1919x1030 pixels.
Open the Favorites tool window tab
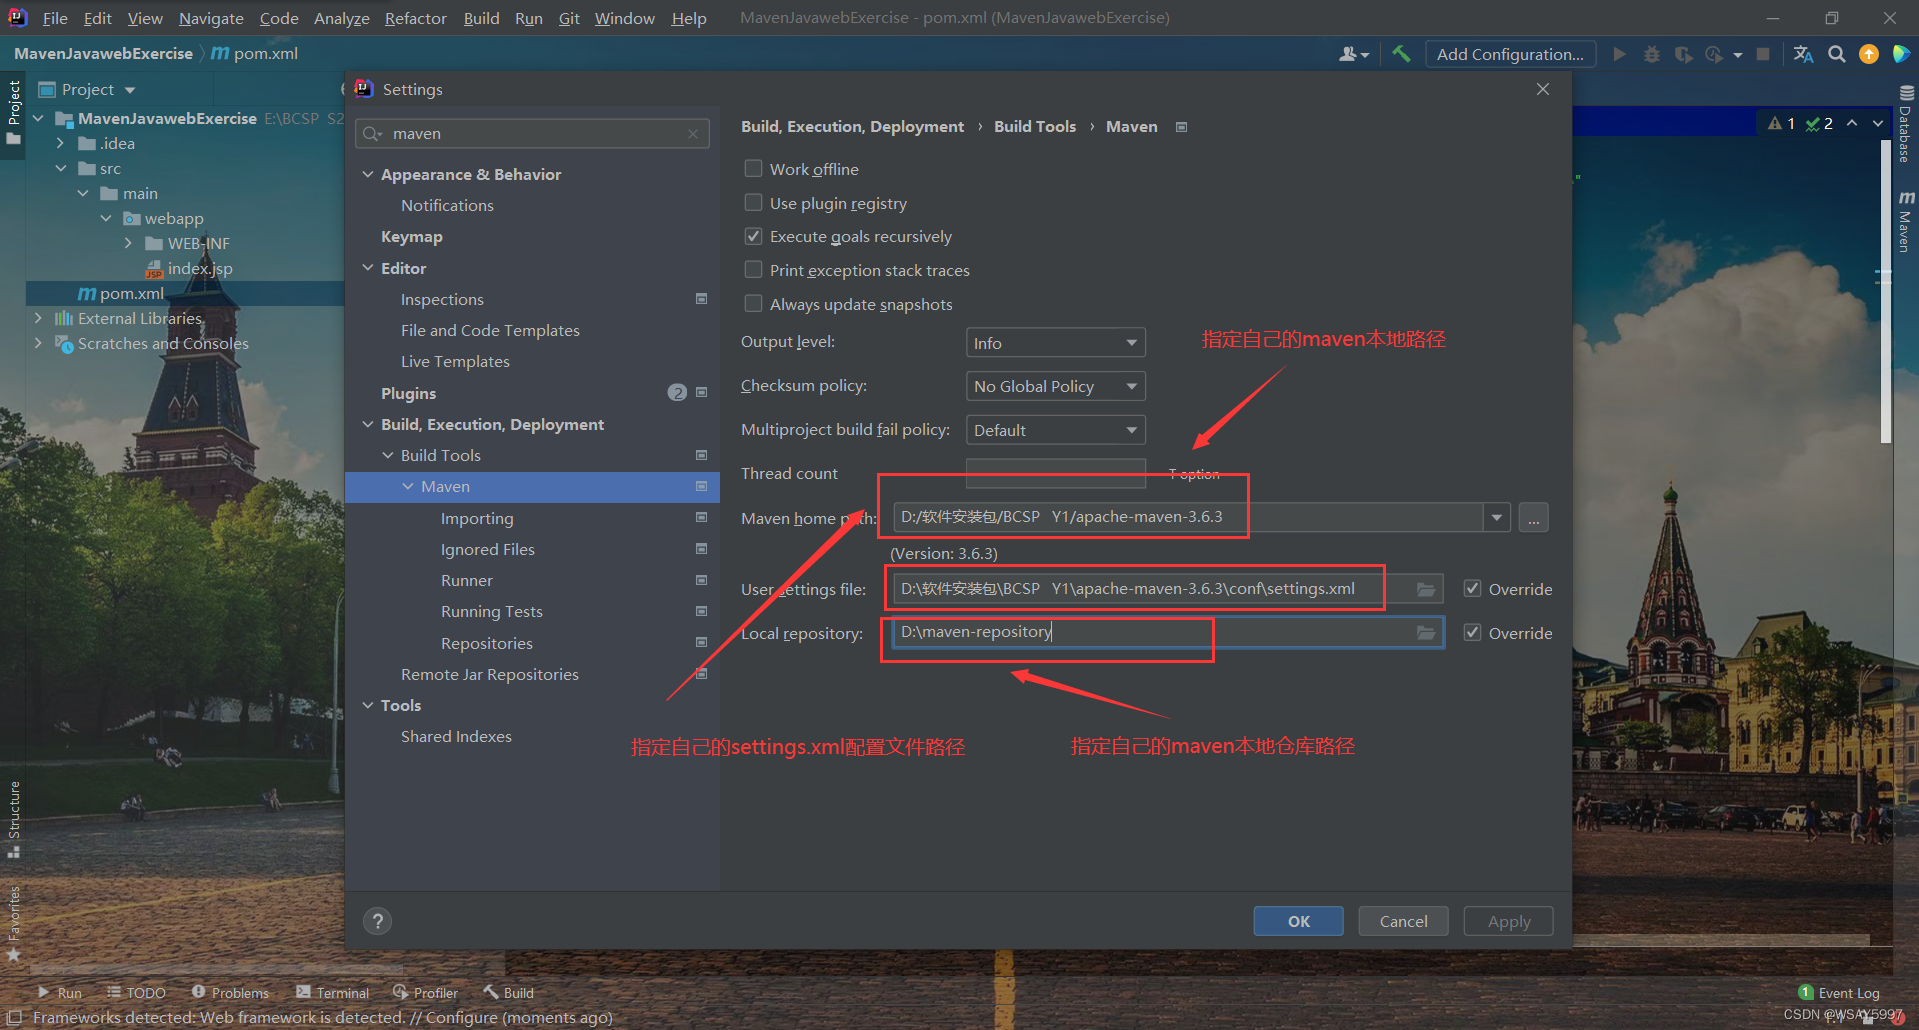pos(14,922)
